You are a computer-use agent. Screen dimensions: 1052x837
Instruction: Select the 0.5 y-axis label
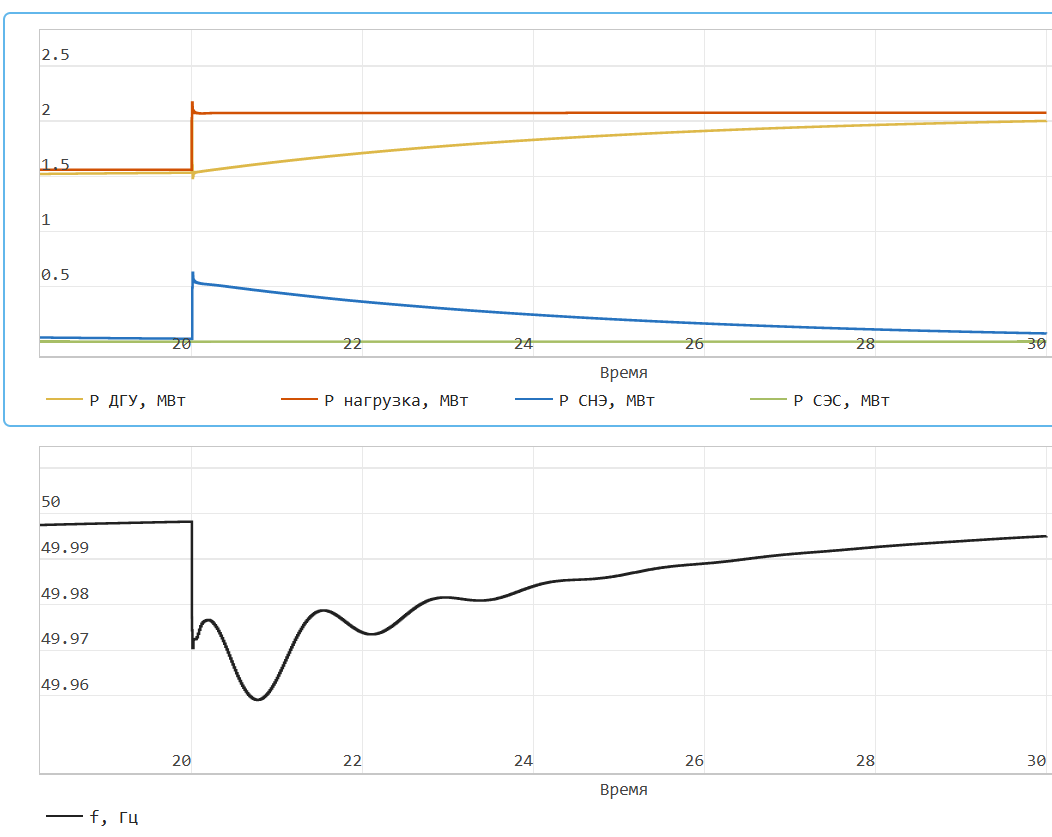click(x=55, y=275)
